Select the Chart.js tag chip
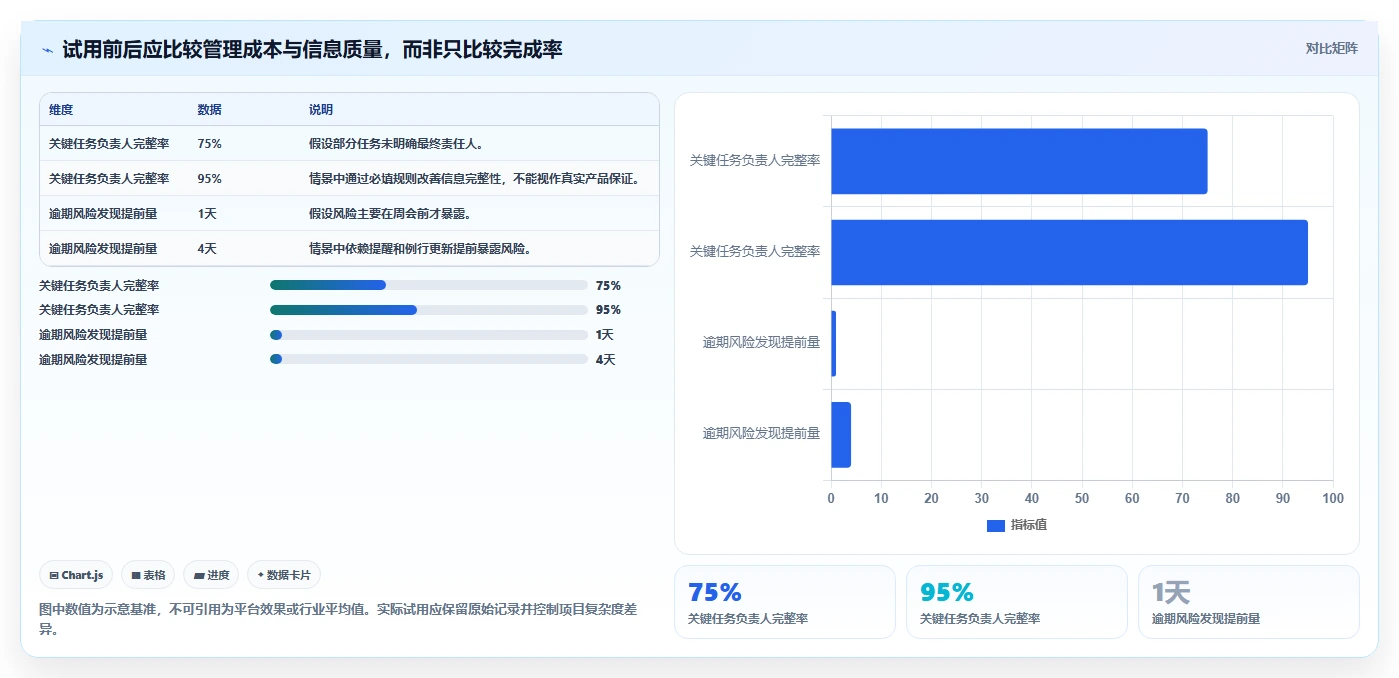 tap(77, 575)
